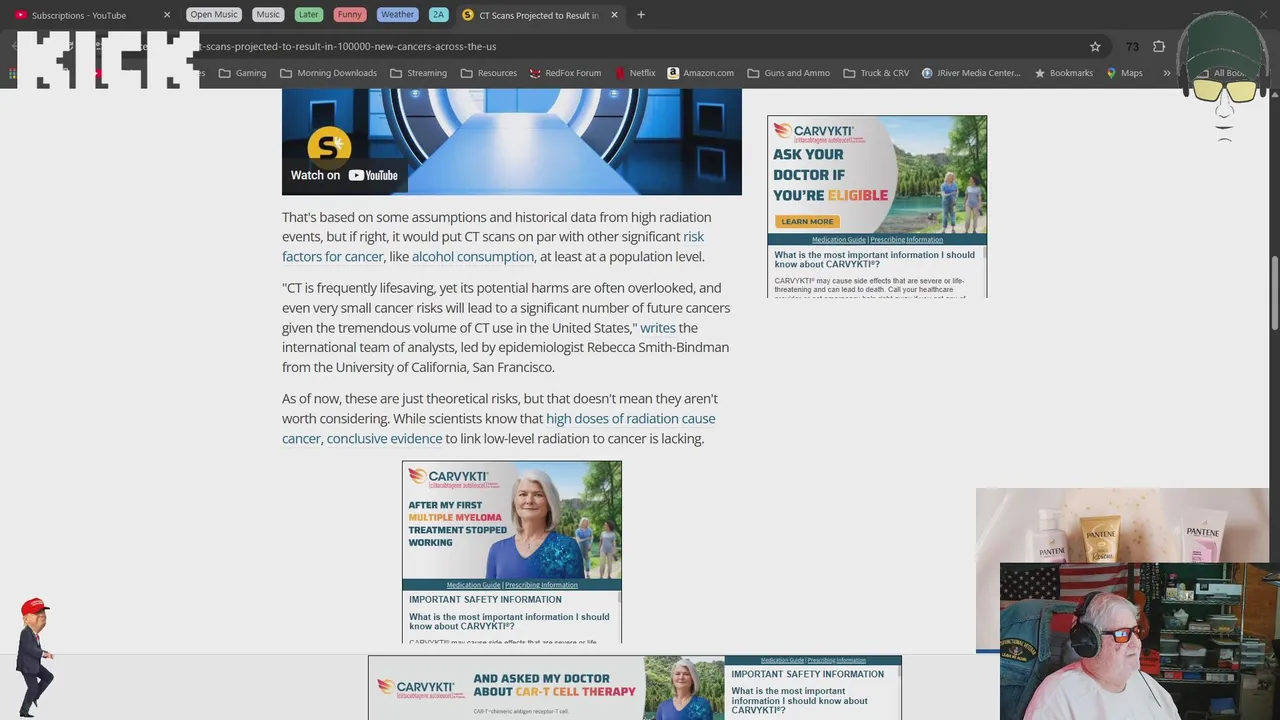1280x720 pixels.
Task: Open the Truck & CRV bookmarks folder
Action: tap(876, 73)
